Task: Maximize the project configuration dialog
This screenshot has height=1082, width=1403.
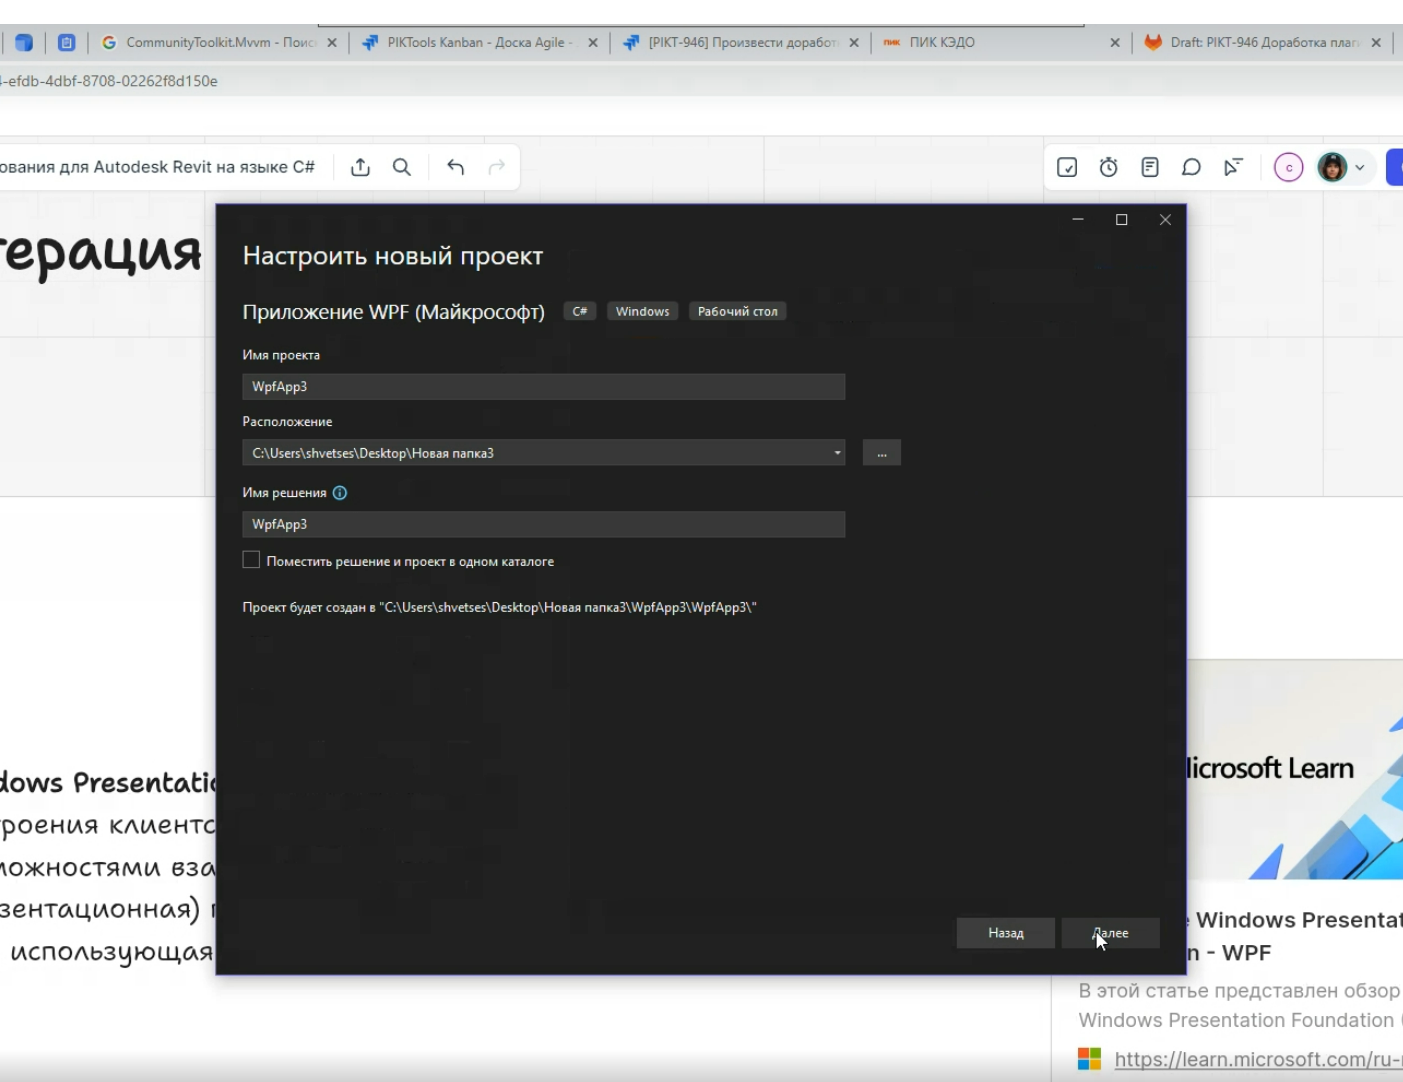Action: click(x=1122, y=220)
